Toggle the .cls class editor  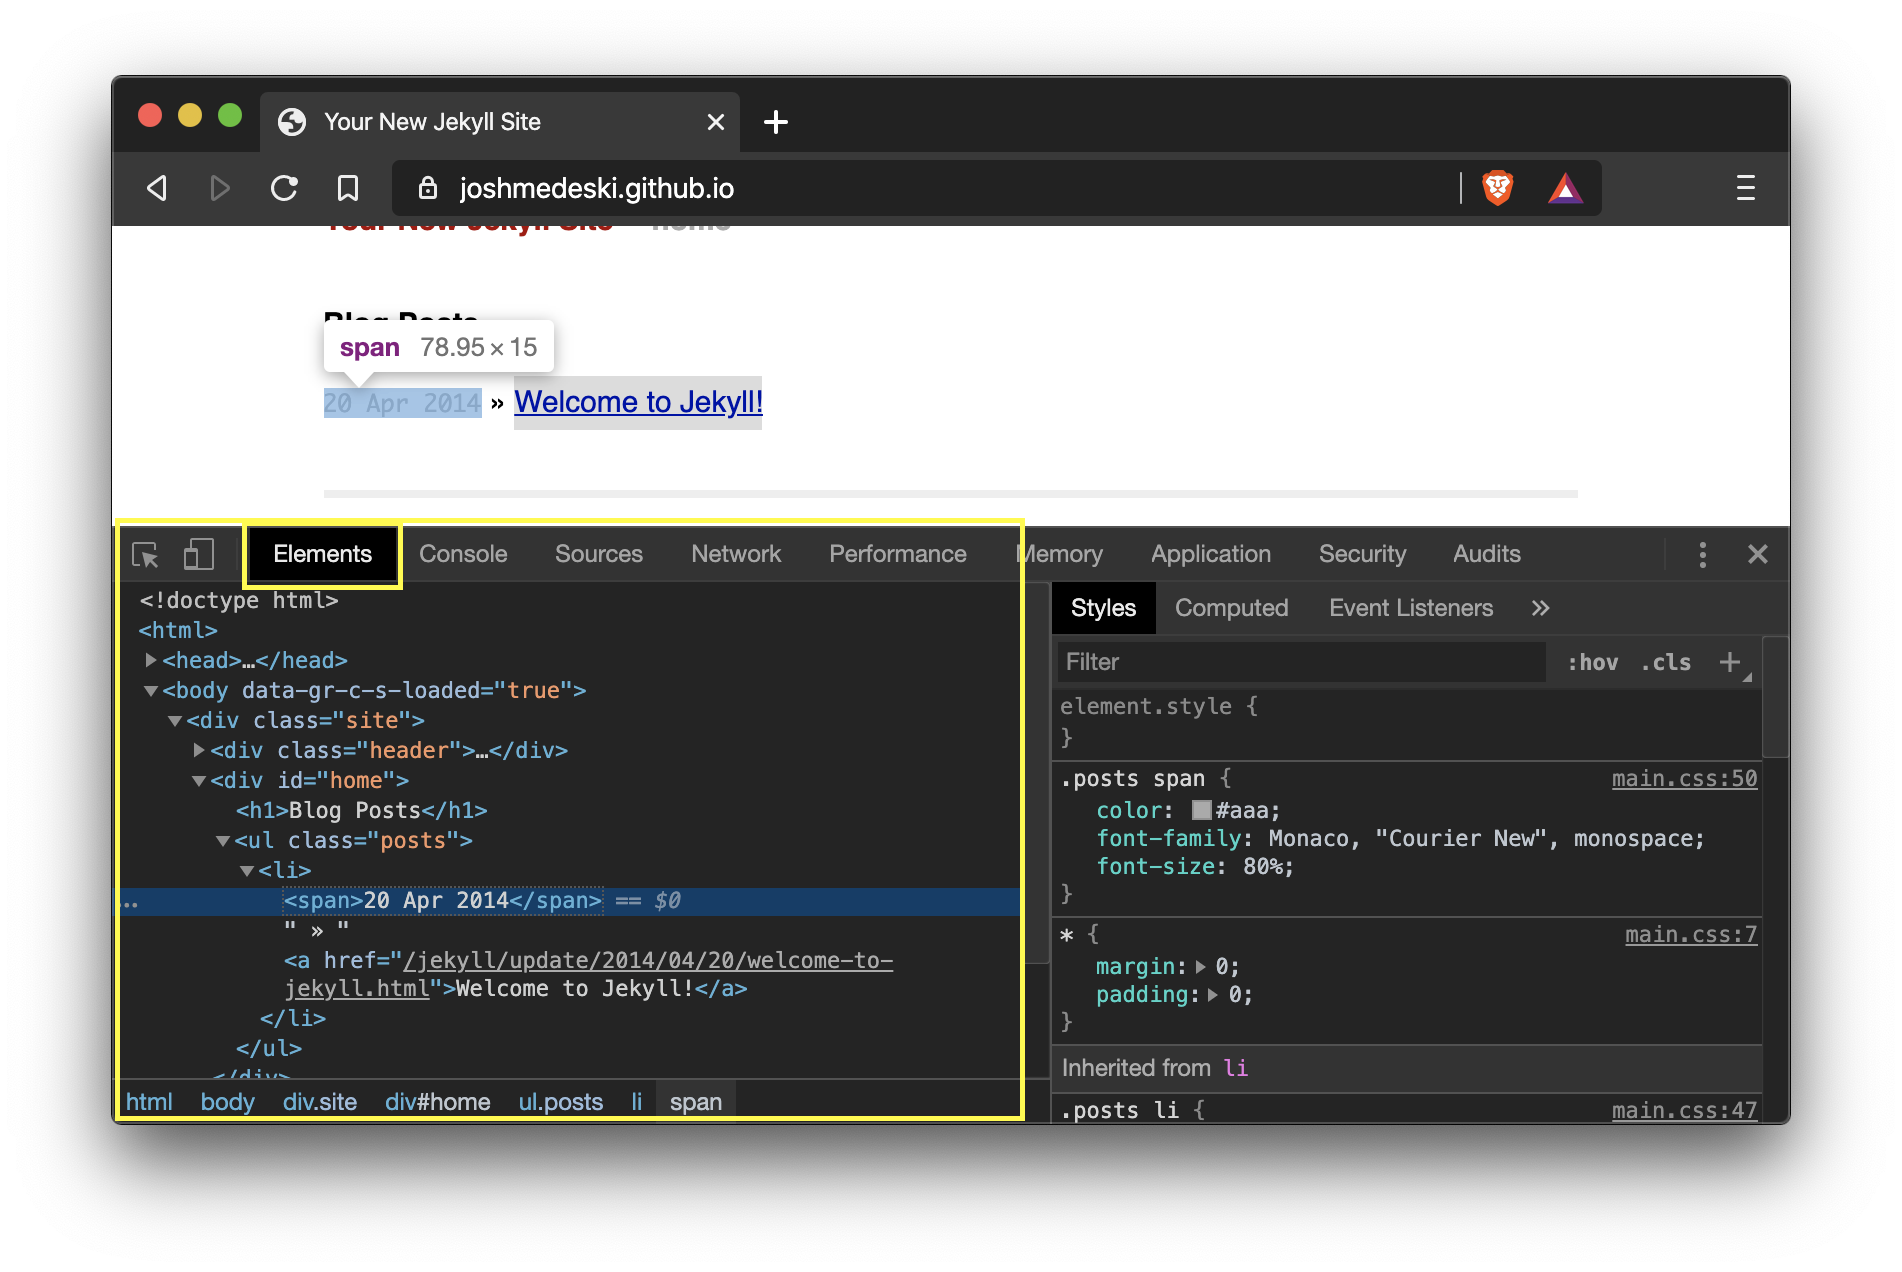tap(1666, 662)
